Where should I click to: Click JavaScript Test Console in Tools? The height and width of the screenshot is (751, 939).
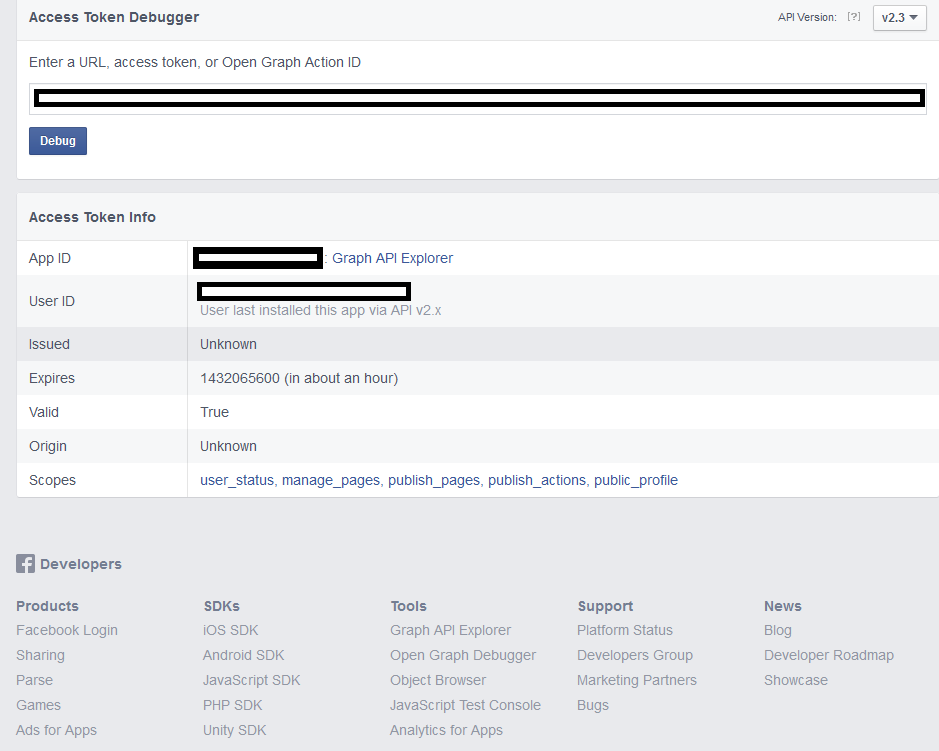(465, 705)
